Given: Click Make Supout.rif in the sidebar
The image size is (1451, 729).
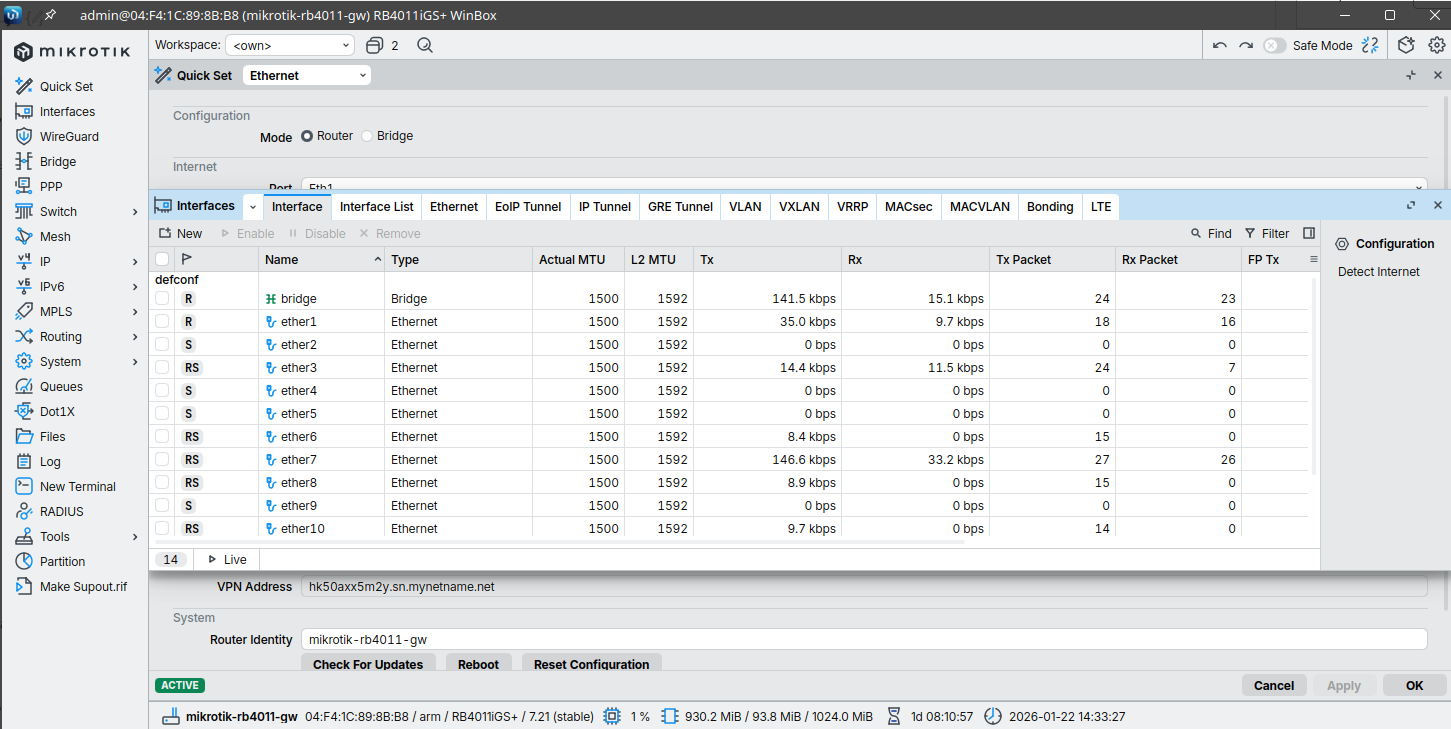Looking at the screenshot, I should point(86,586).
